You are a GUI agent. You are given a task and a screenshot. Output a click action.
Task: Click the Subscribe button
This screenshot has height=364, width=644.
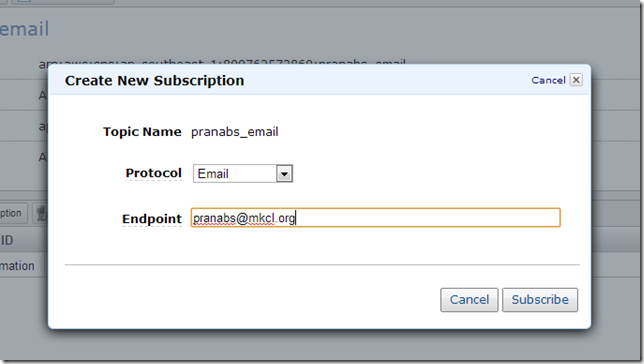pos(540,300)
